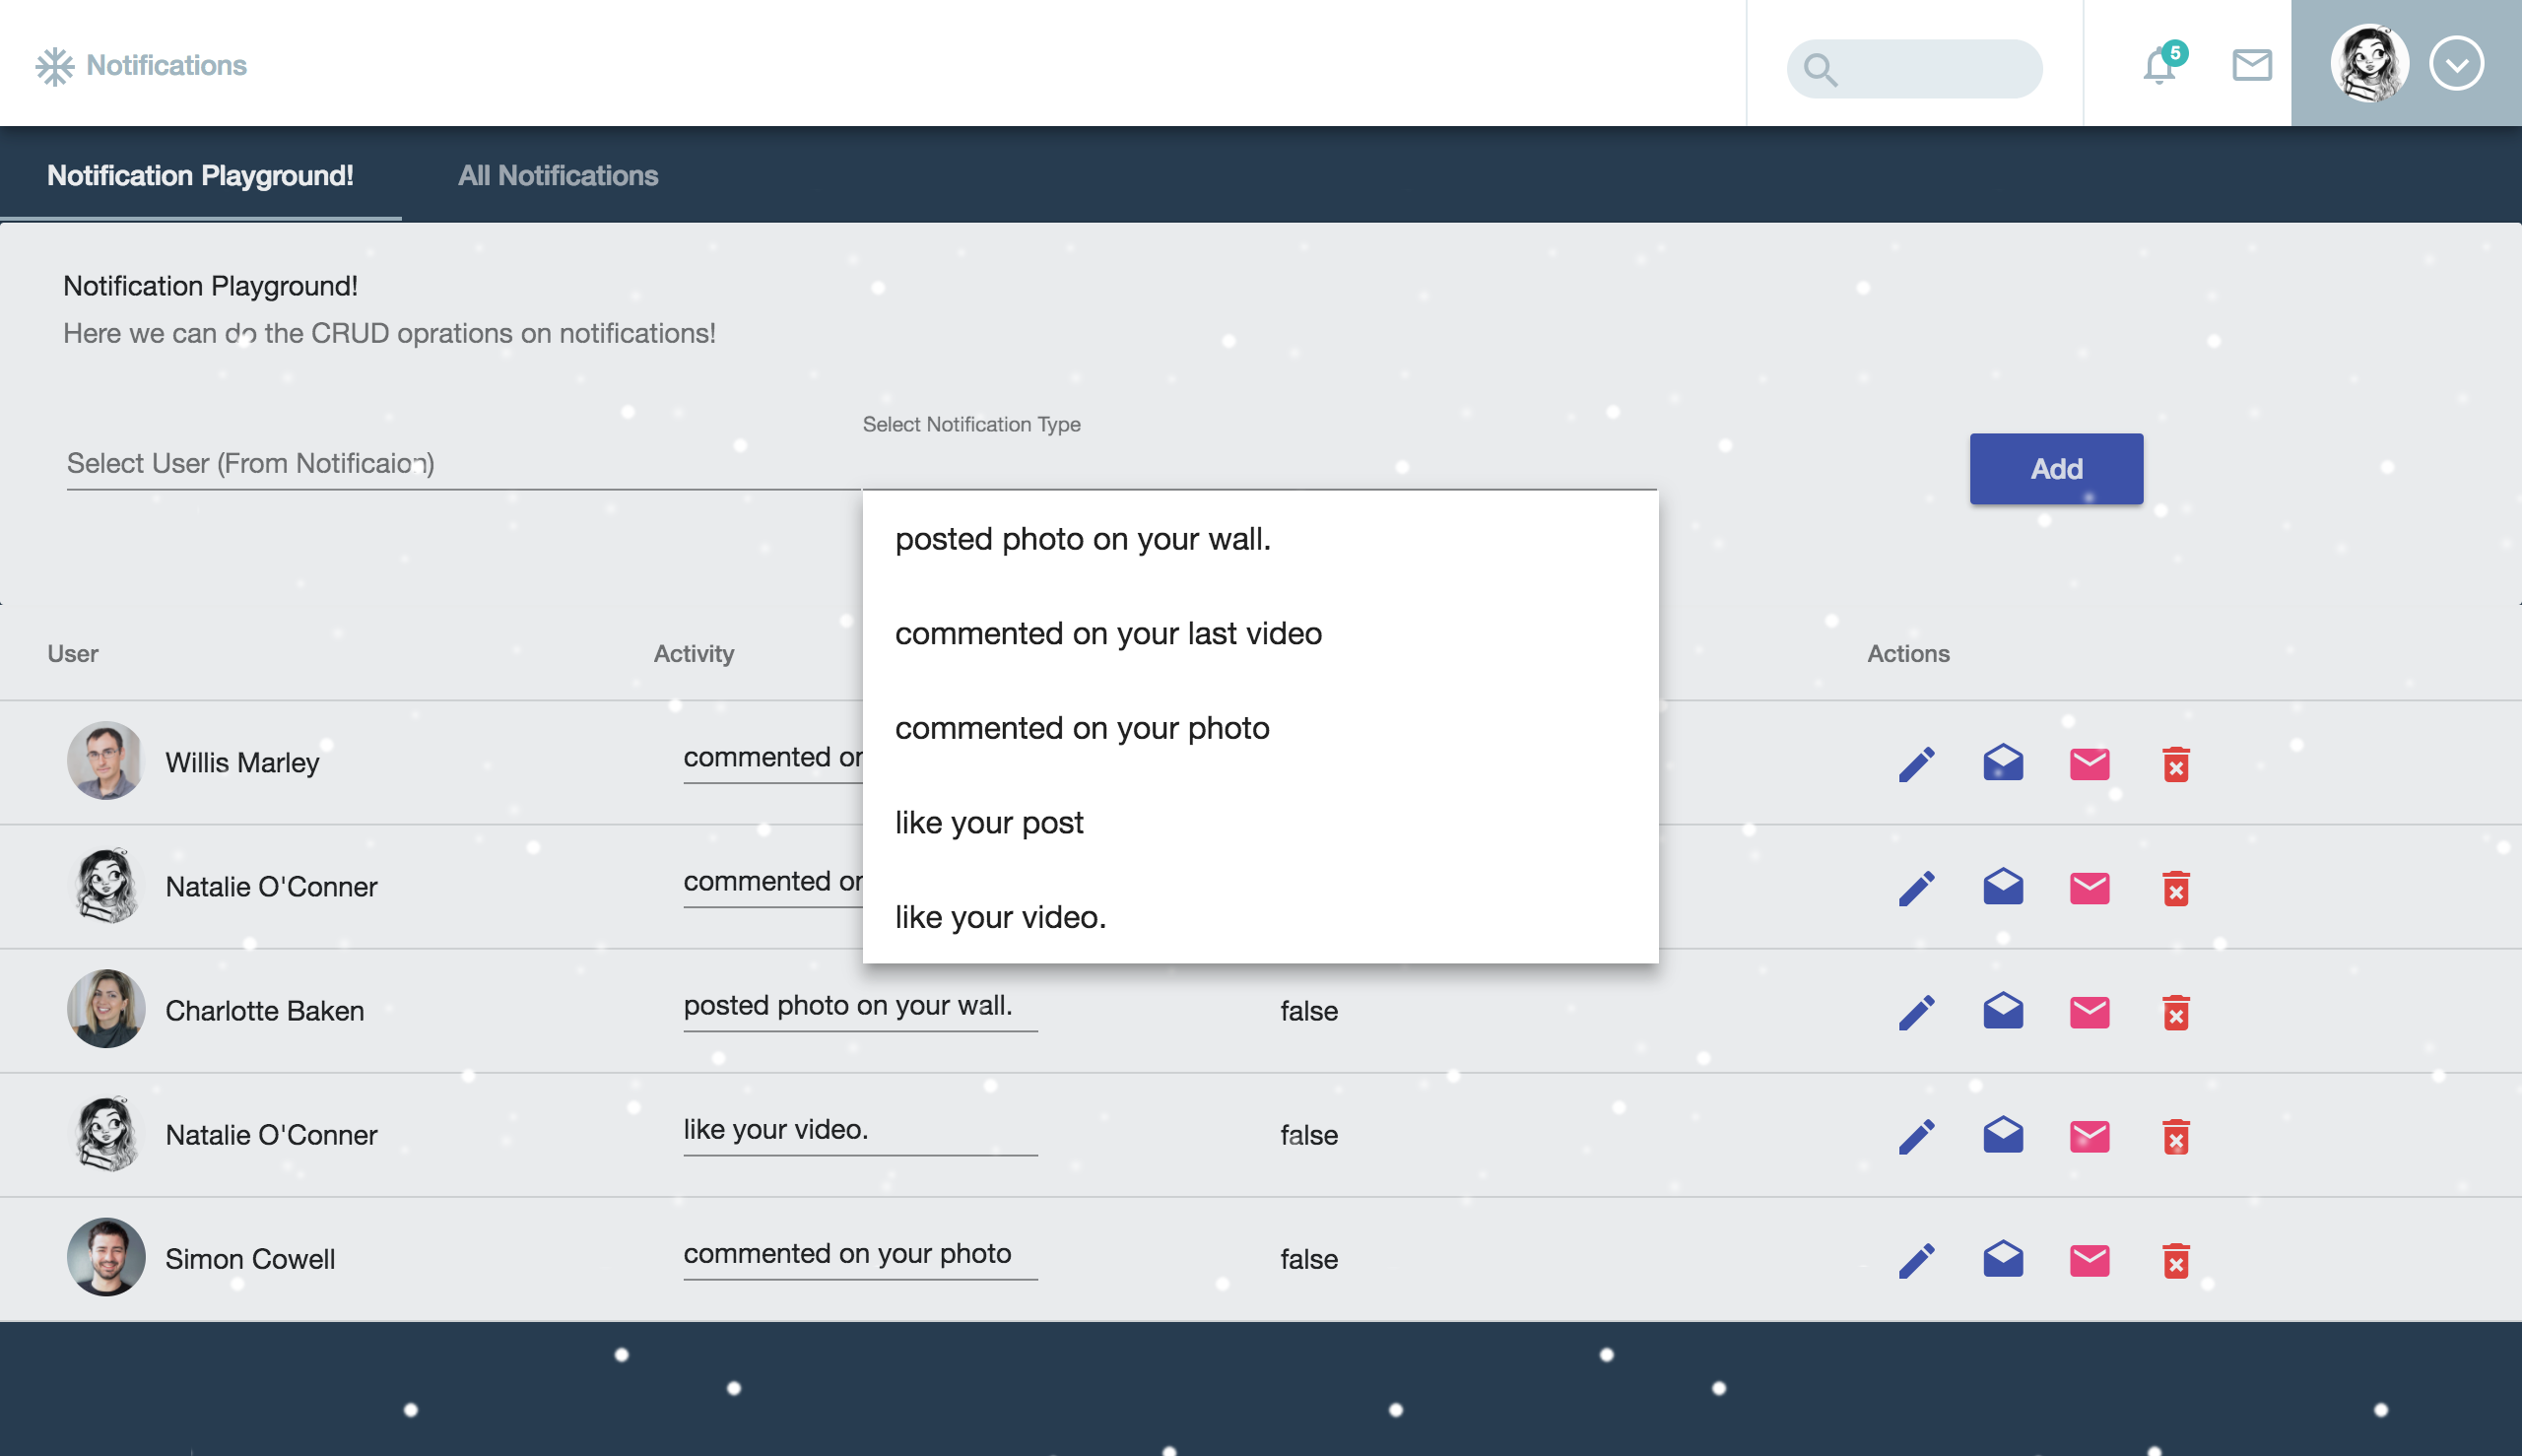The width and height of the screenshot is (2522, 1456).
Task: Click the snowflake logo icon
Action: (55, 66)
